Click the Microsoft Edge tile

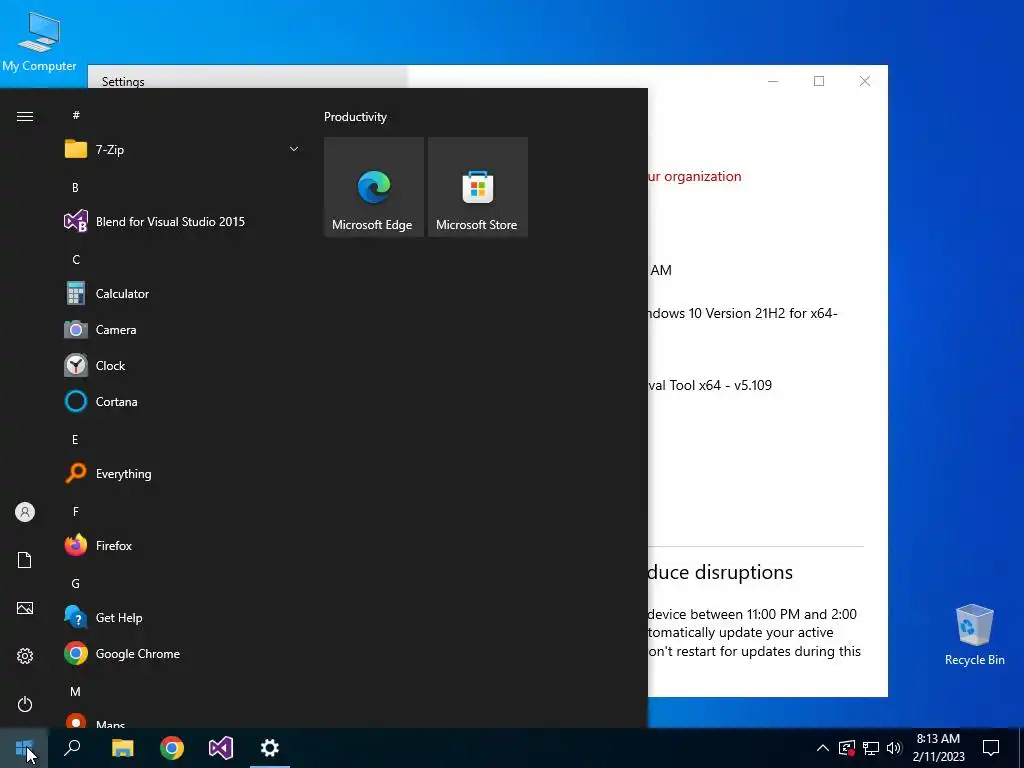click(x=374, y=187)
